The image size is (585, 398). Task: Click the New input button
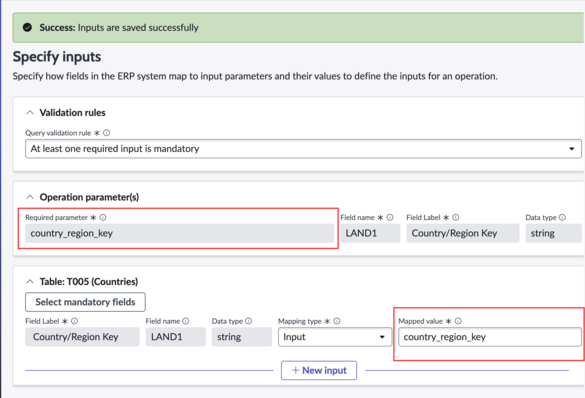point(319,370)
